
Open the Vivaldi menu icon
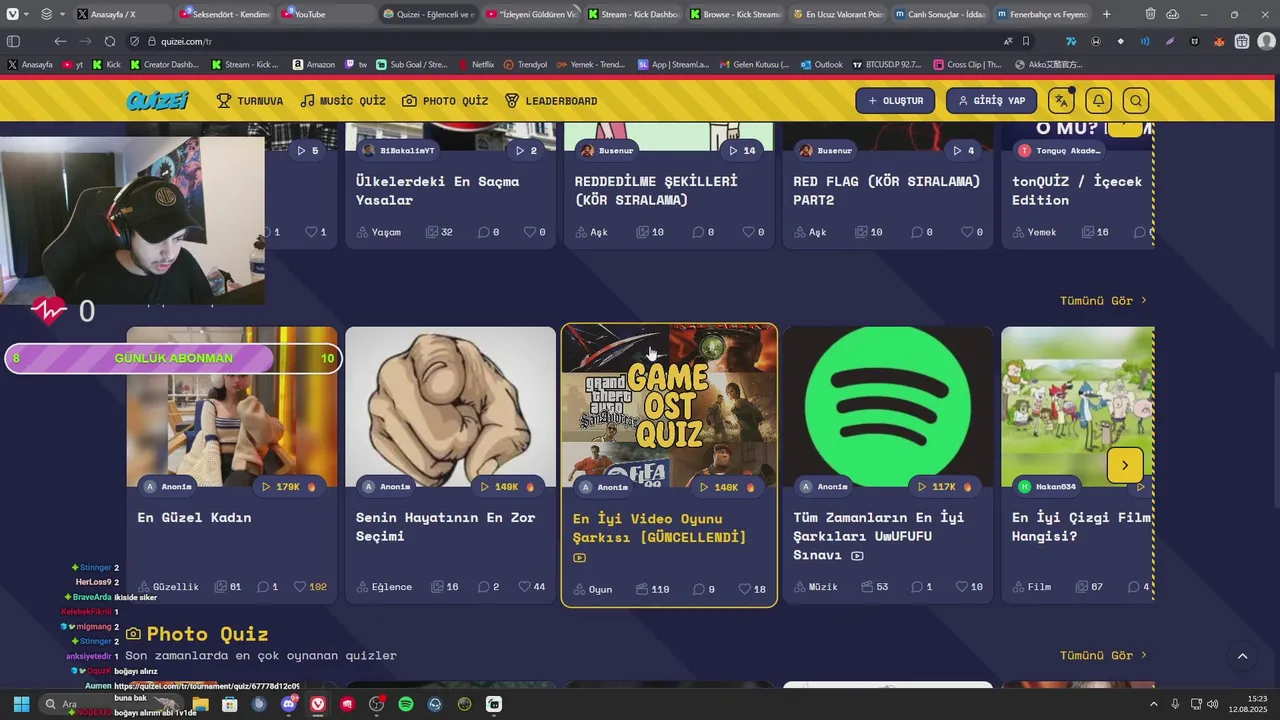[x=12, y=14]
